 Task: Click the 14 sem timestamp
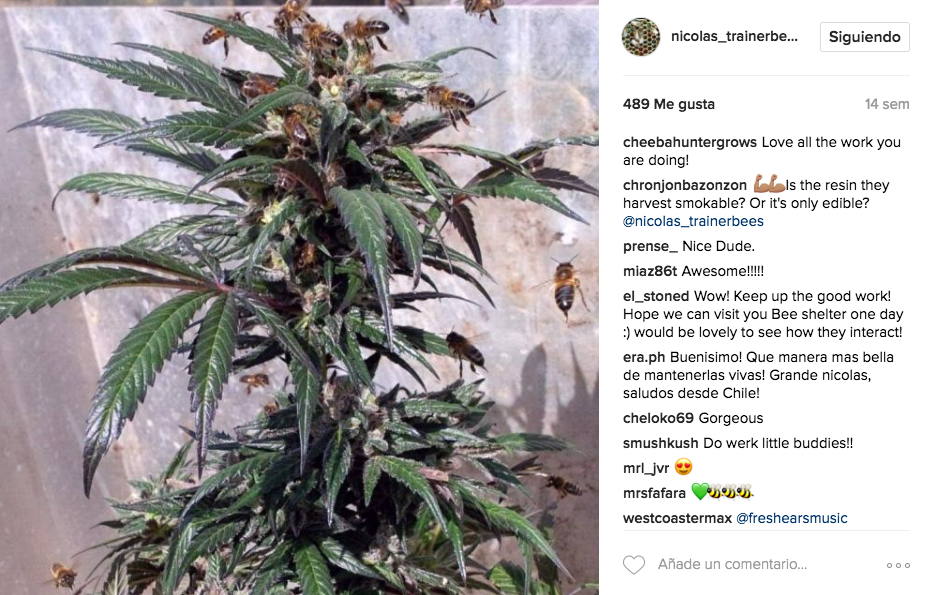[x=886, y=105]
